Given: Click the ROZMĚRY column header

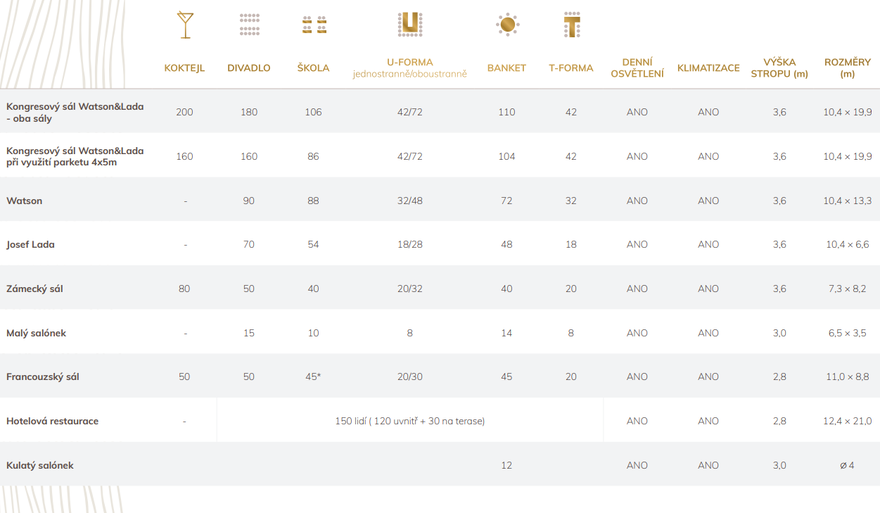Looking at the screenshot, I should click(847, 68).
